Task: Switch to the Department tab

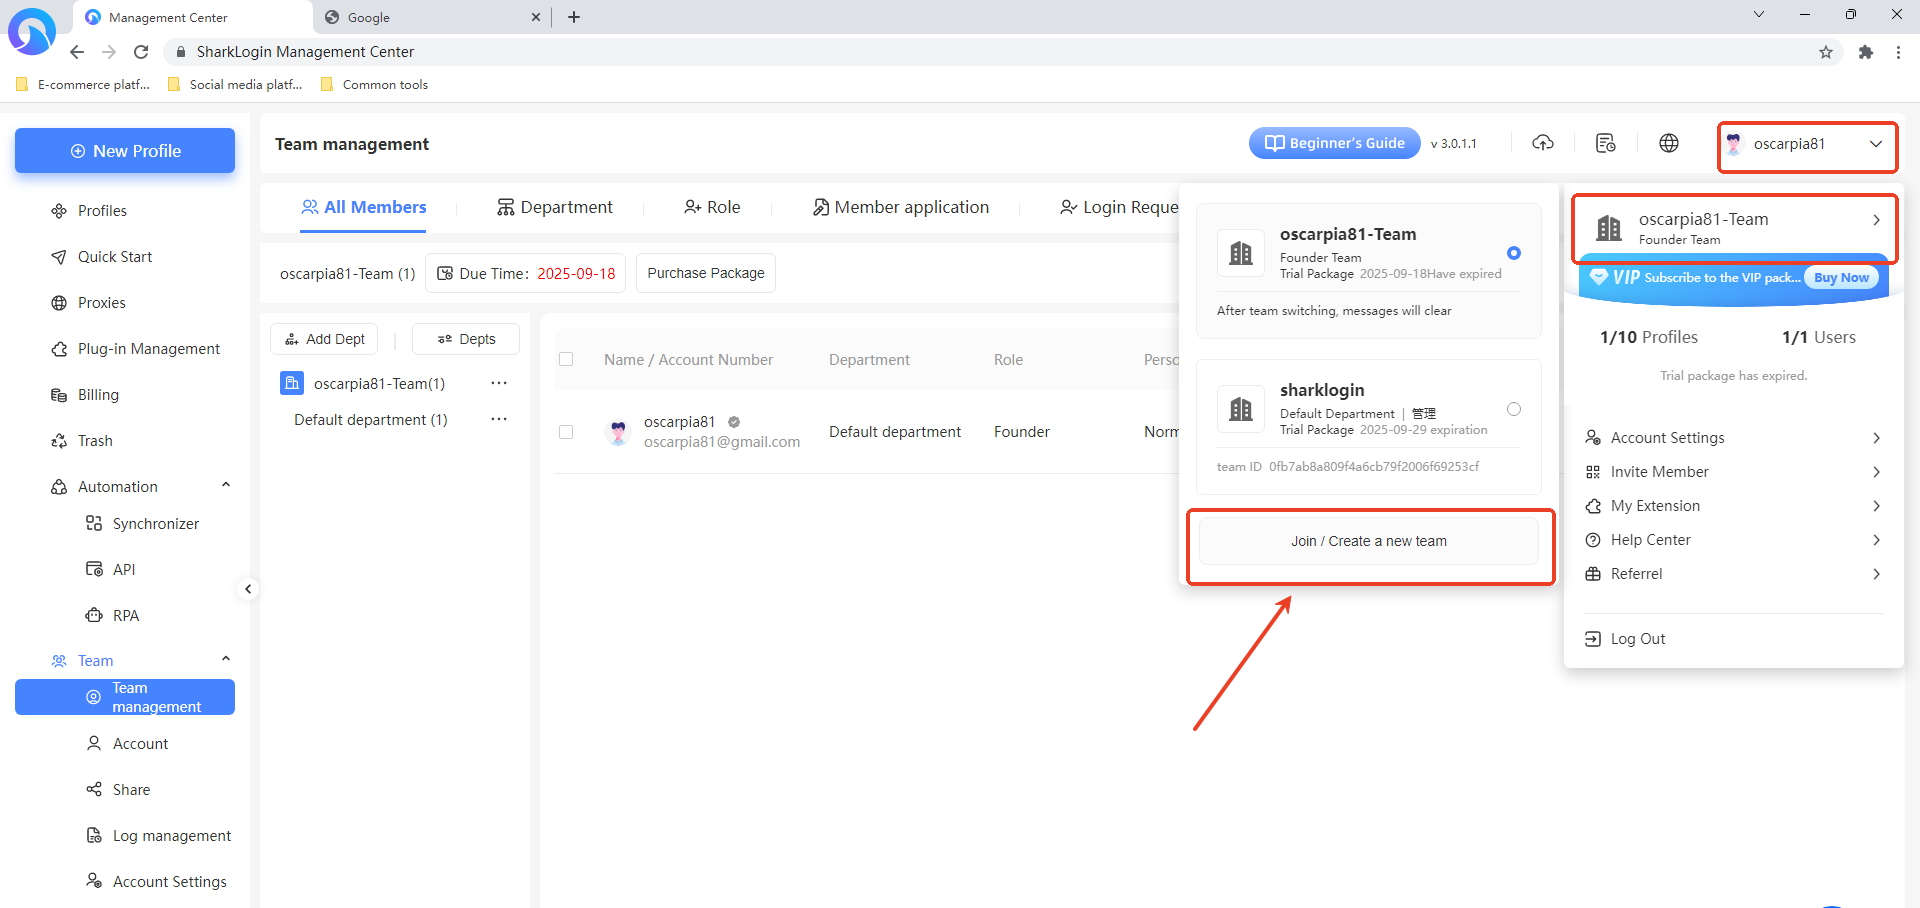Action: (x=555, y=207)
